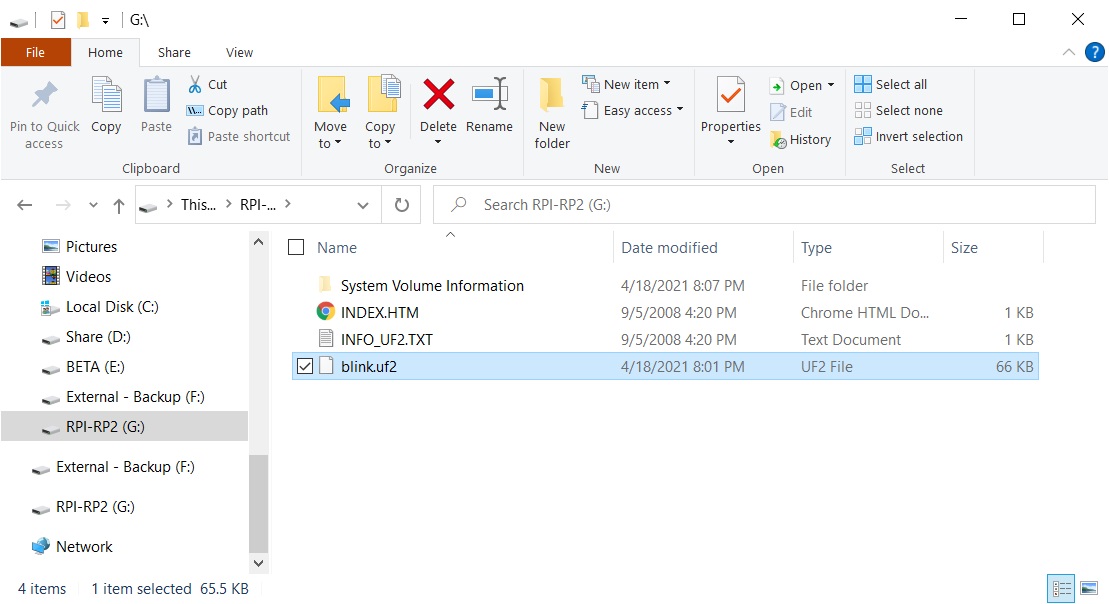This screenshot has height=604, width=1109.
Task: Click the Delete red X icon
Action: [x=438, y=95]
